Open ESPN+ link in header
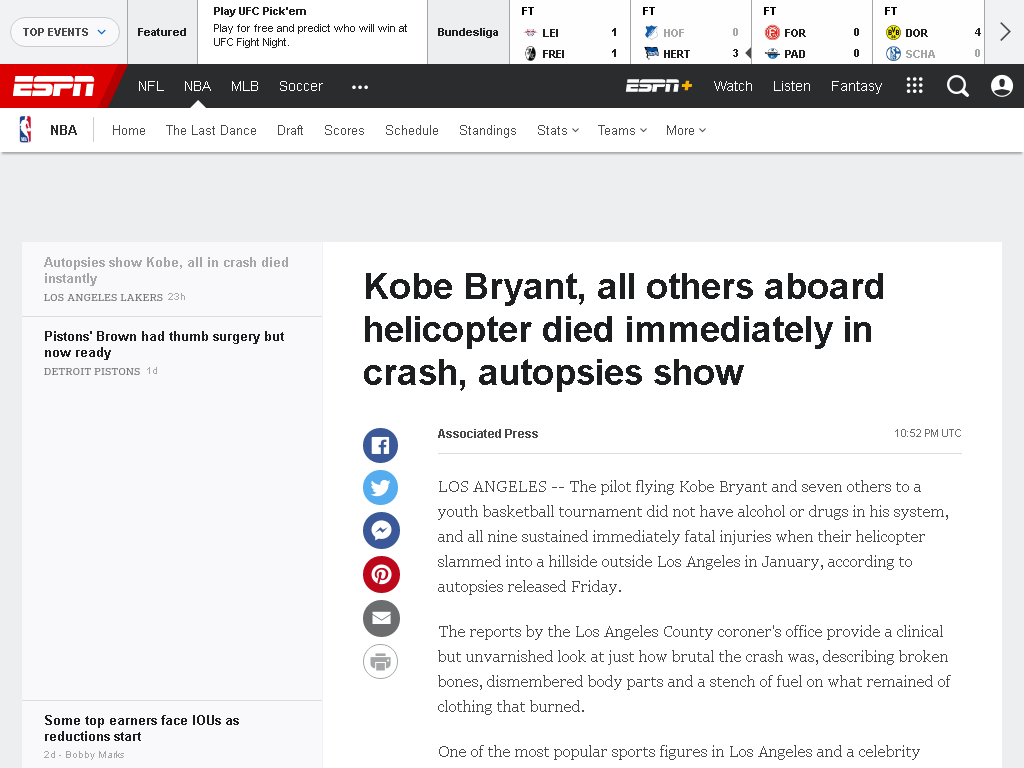1024x768 pixels. [x=659, y=86]
